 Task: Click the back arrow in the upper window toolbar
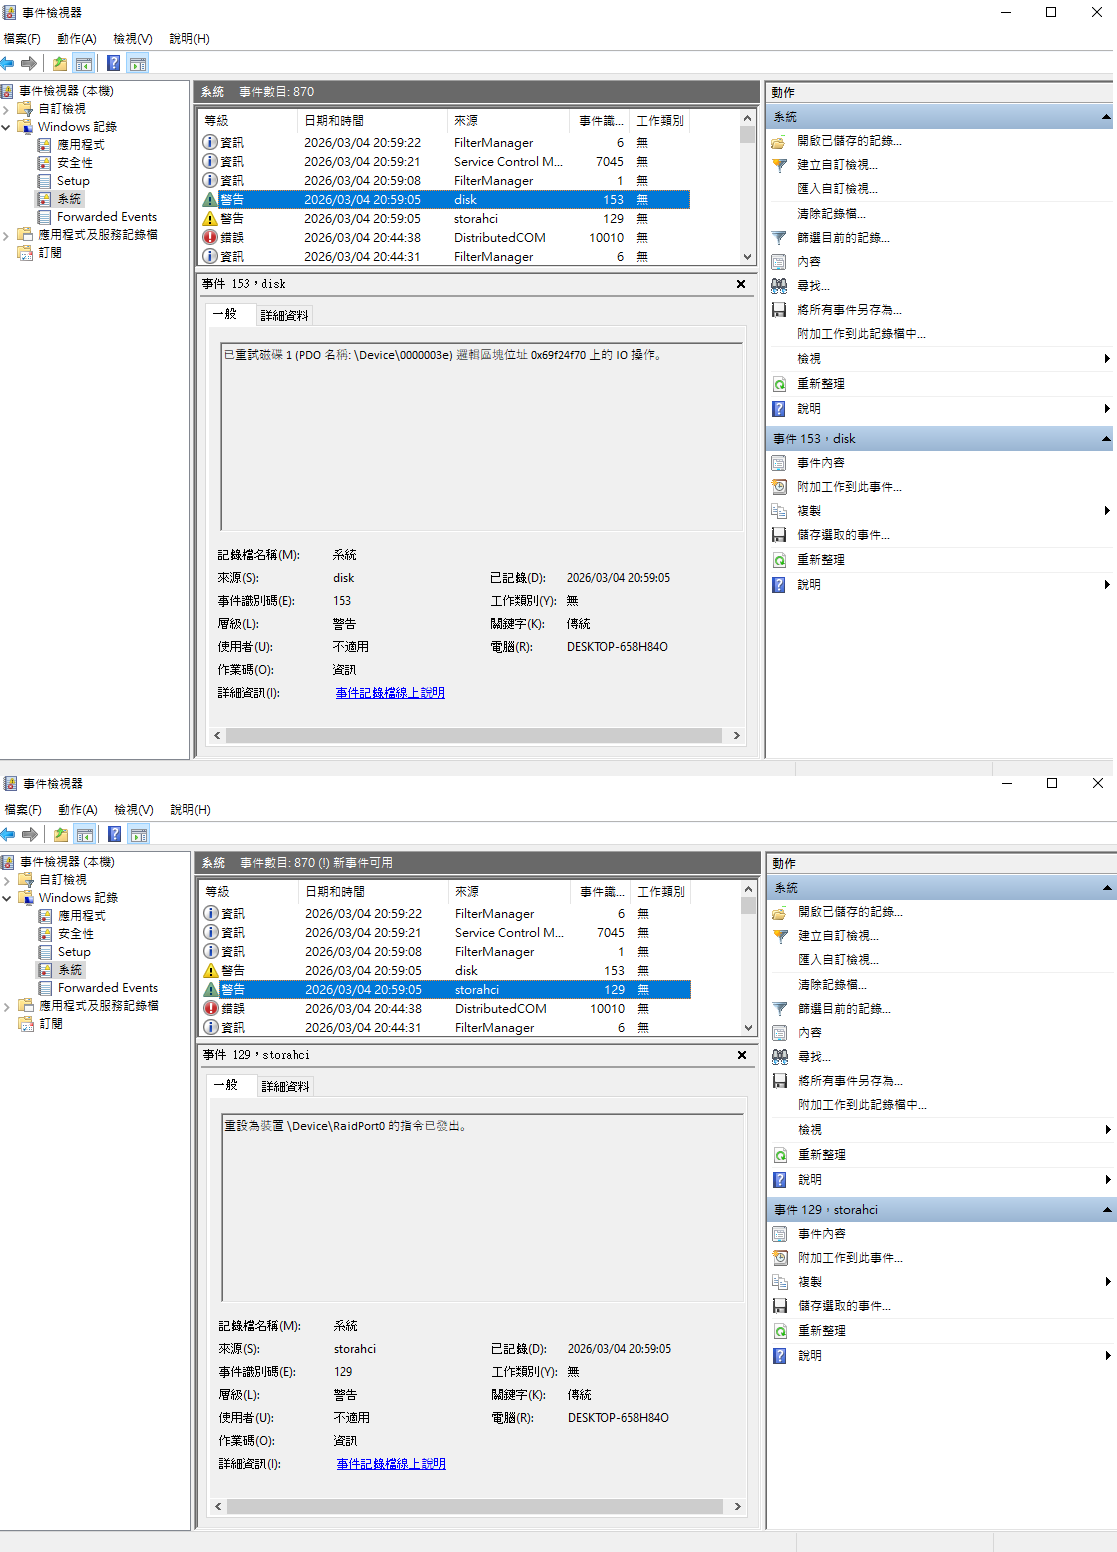8,64
